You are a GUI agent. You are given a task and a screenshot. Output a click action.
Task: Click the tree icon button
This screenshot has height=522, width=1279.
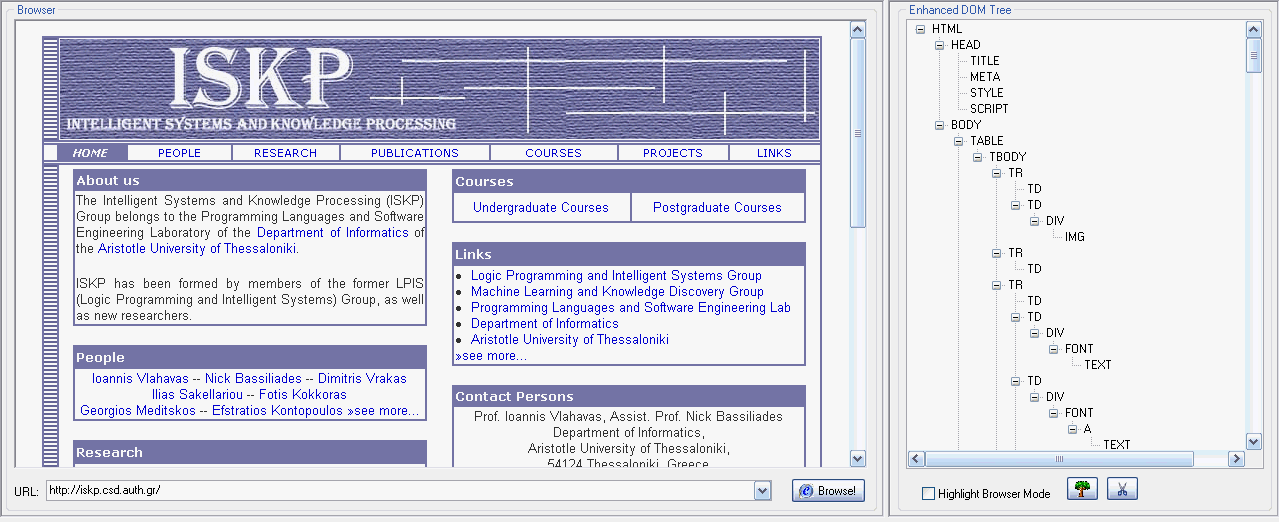point(1082,489)
